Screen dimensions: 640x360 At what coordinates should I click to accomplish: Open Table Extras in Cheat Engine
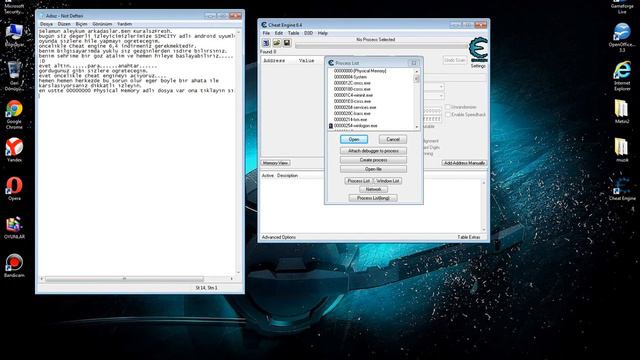tap(469, 237)
